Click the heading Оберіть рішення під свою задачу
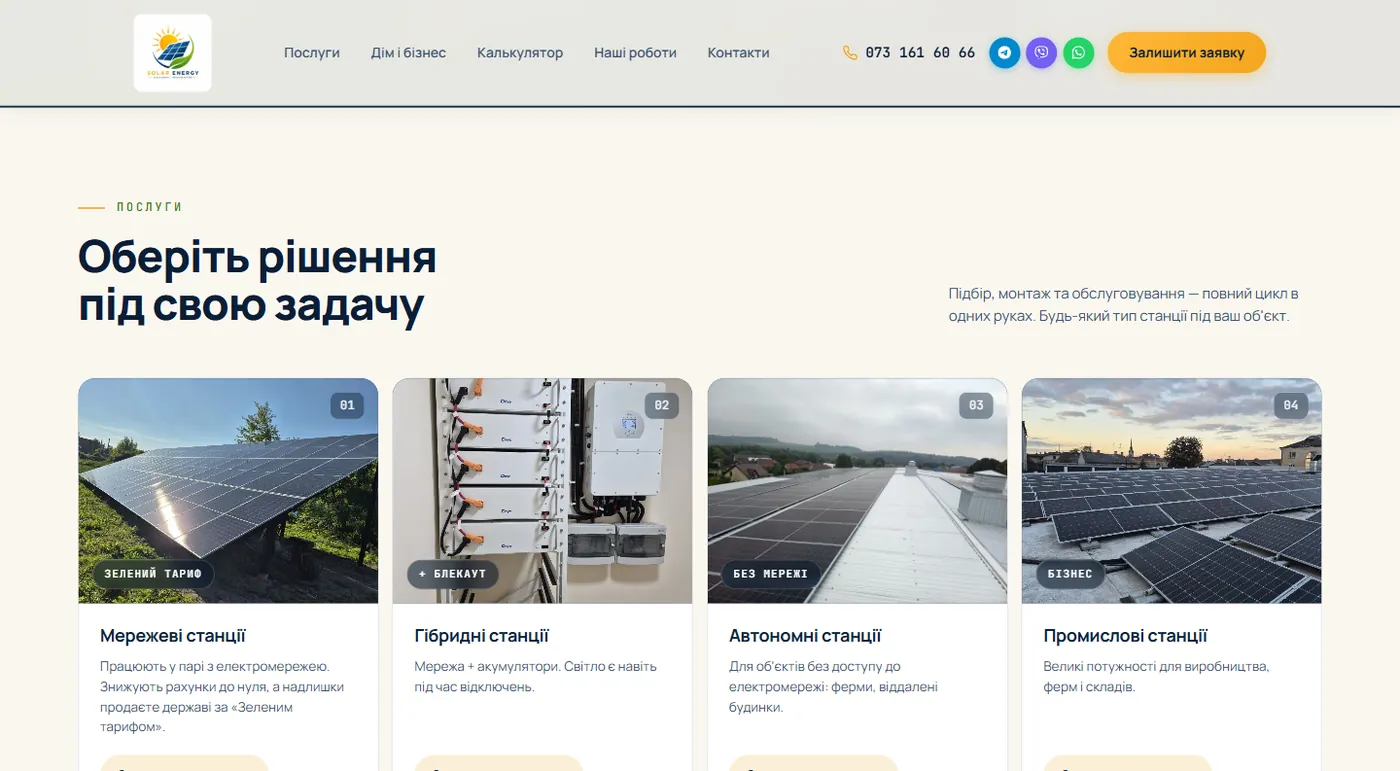Viewport: 1400px width, 771px height. (x=257, y=281)
